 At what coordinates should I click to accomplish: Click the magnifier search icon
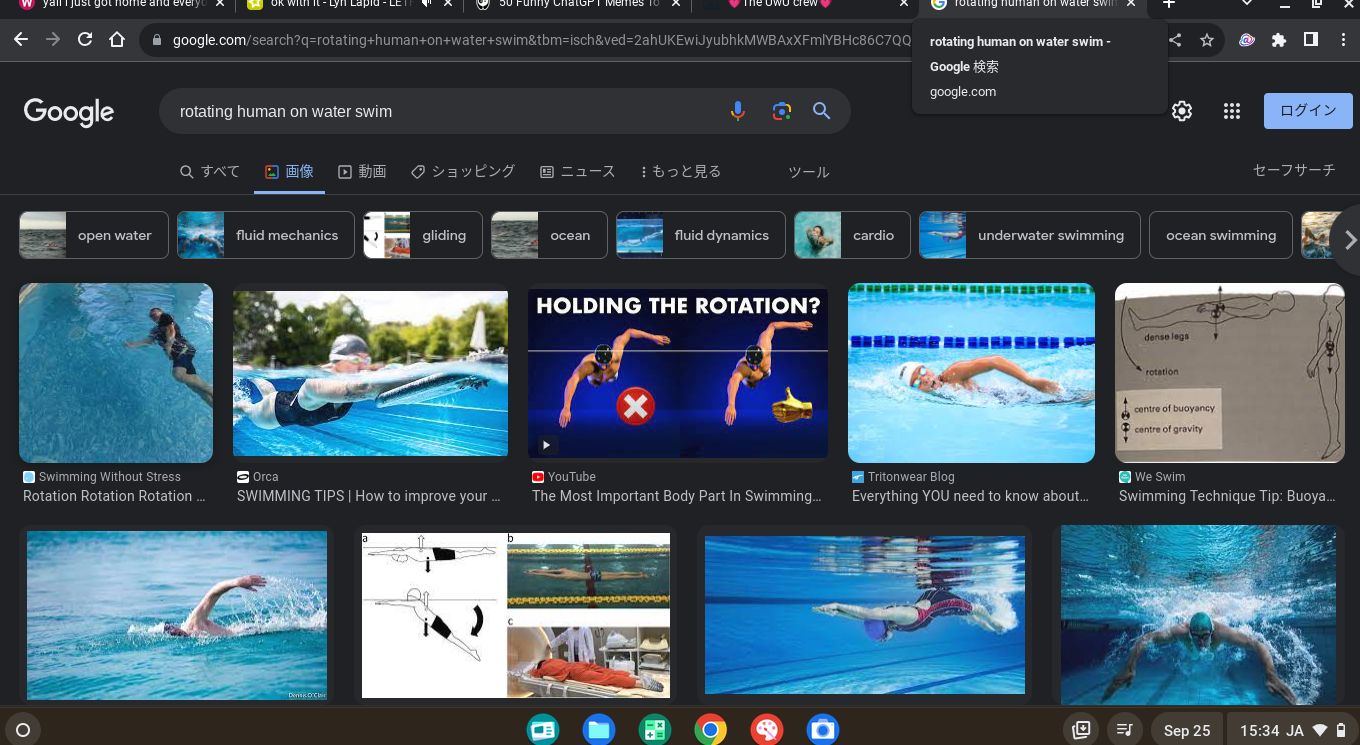tap(821, 111)
